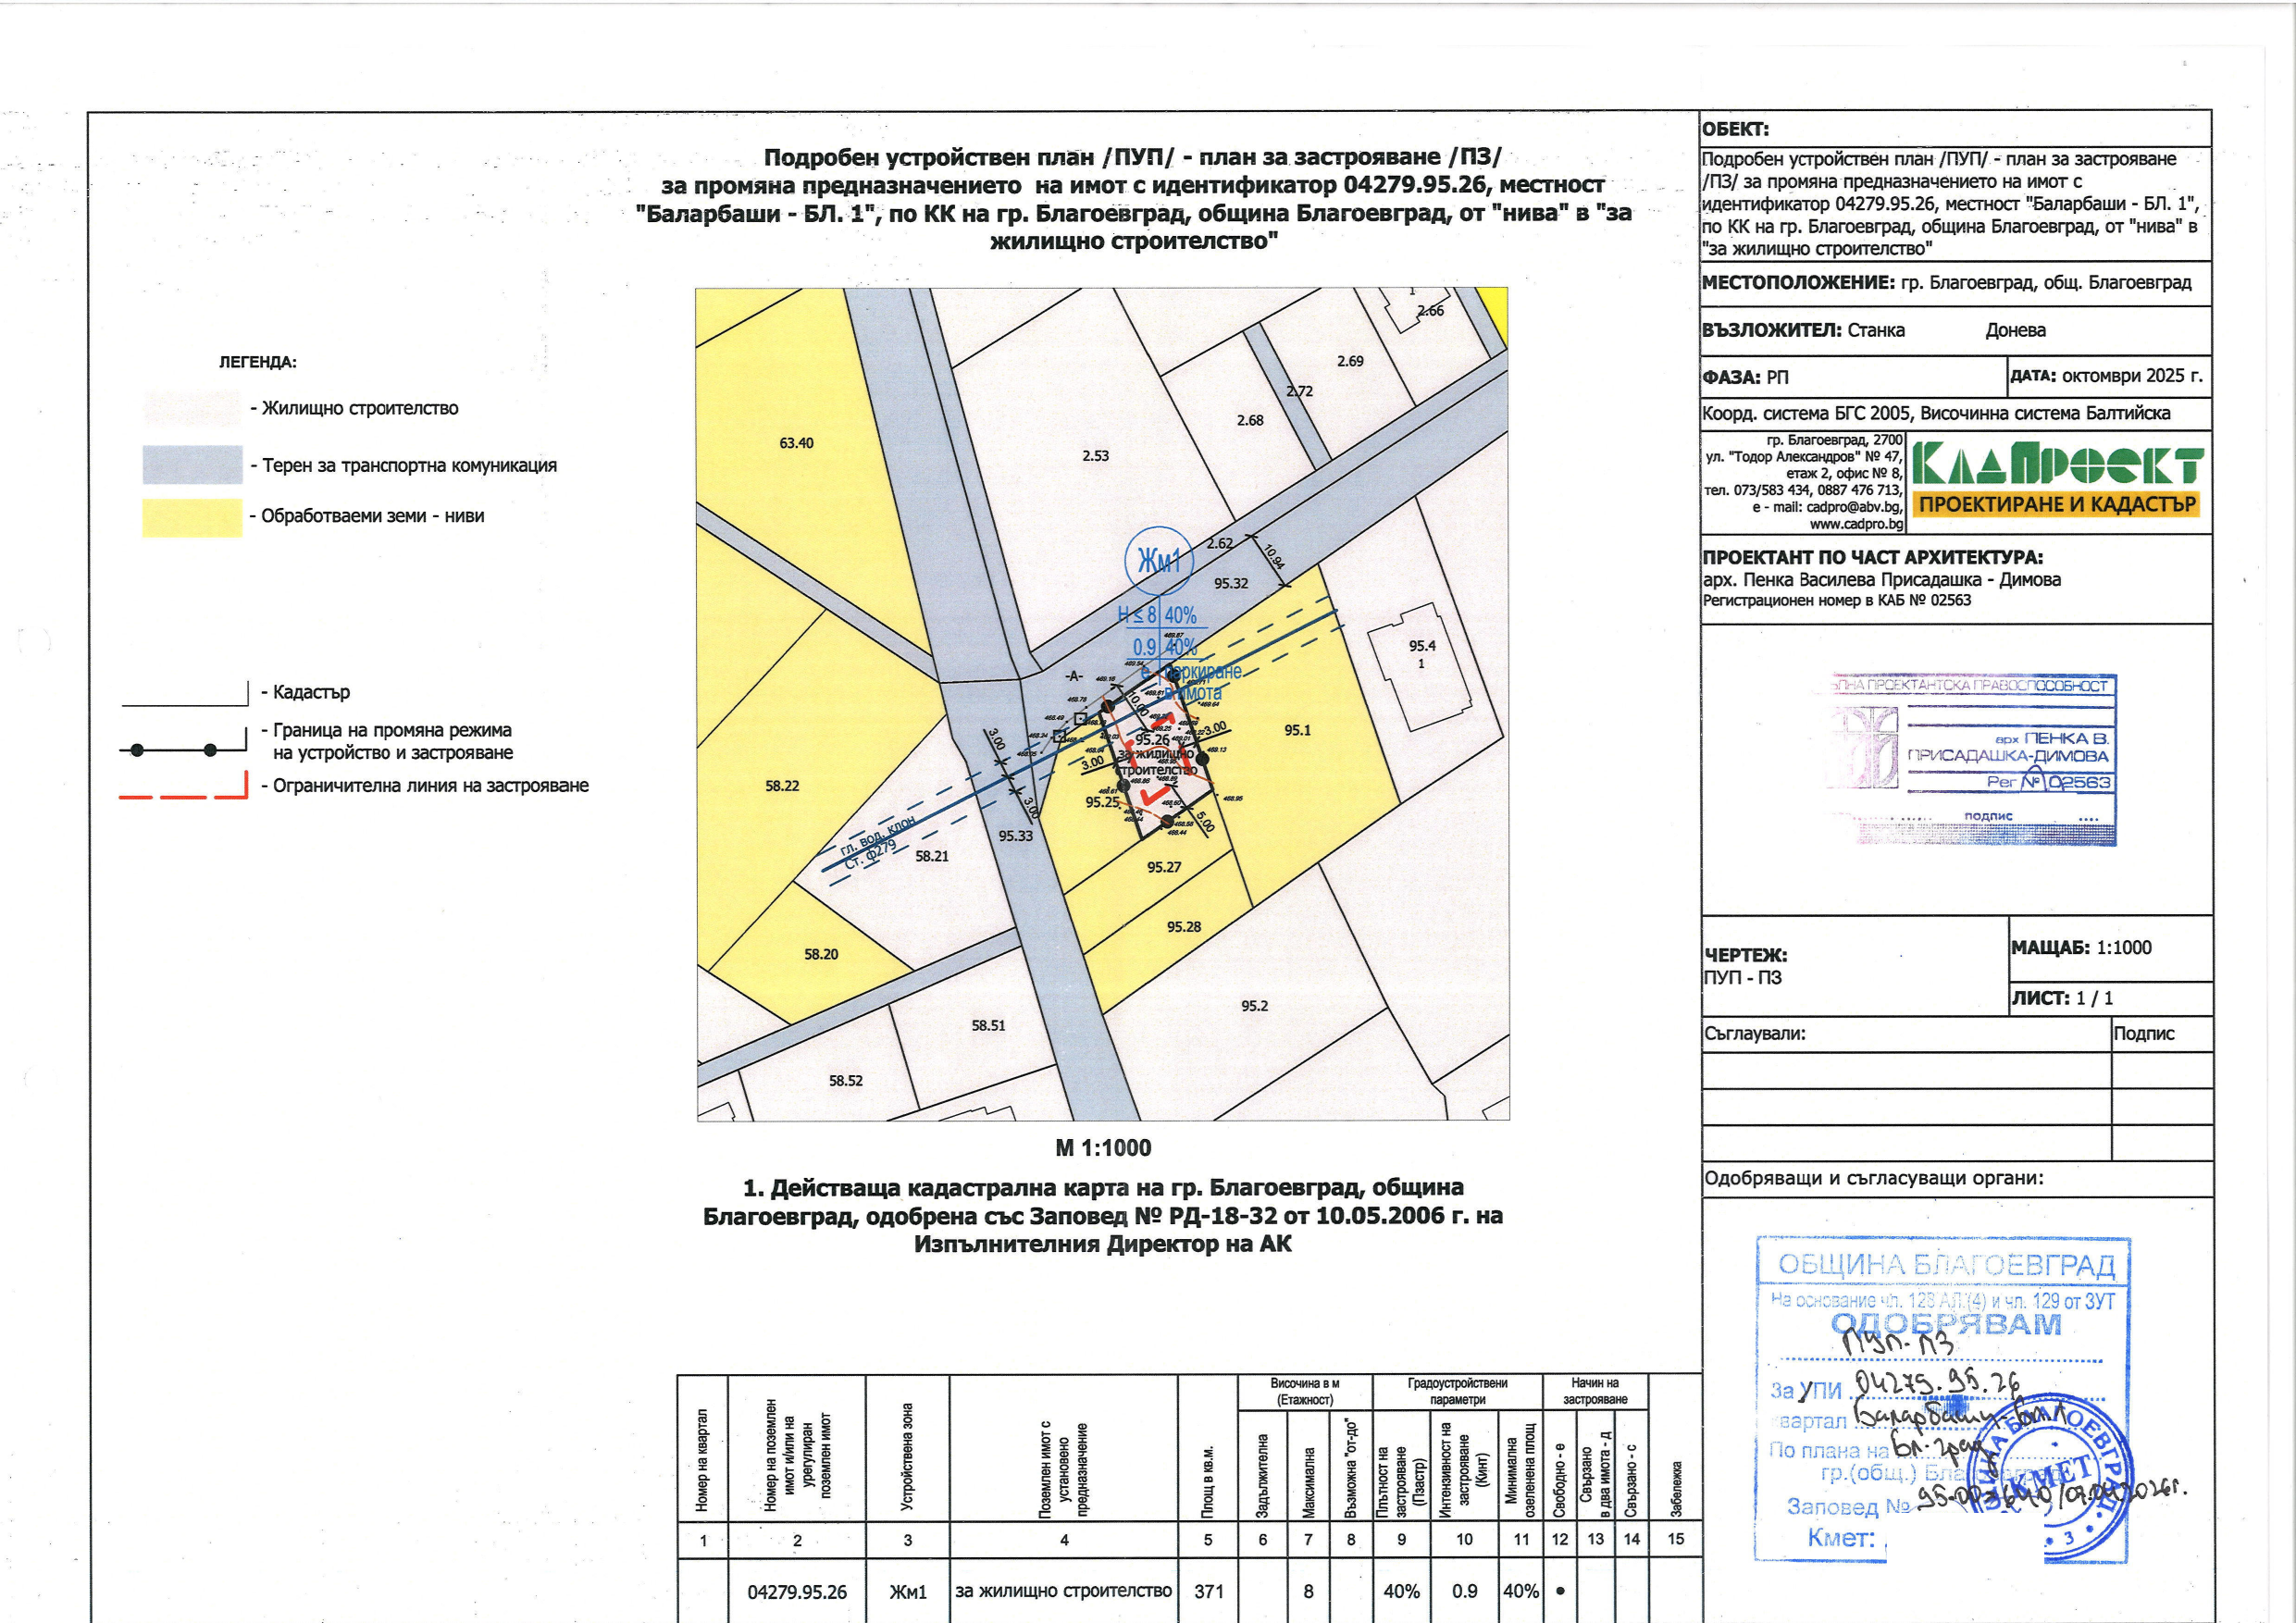2296x1623 pixels.
Task: Click the ПРОЕКТИРАНЕ И КАДАСТЪР orange banner
Action: point(2057,505)
